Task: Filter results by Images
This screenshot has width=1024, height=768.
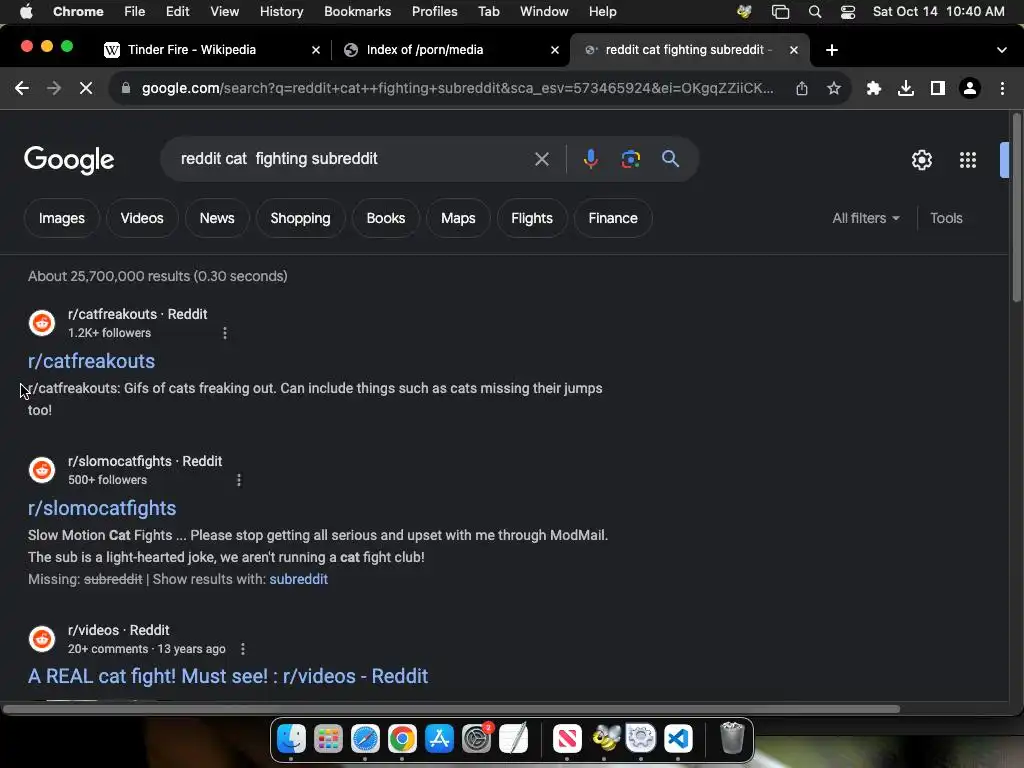Action: 61,218
